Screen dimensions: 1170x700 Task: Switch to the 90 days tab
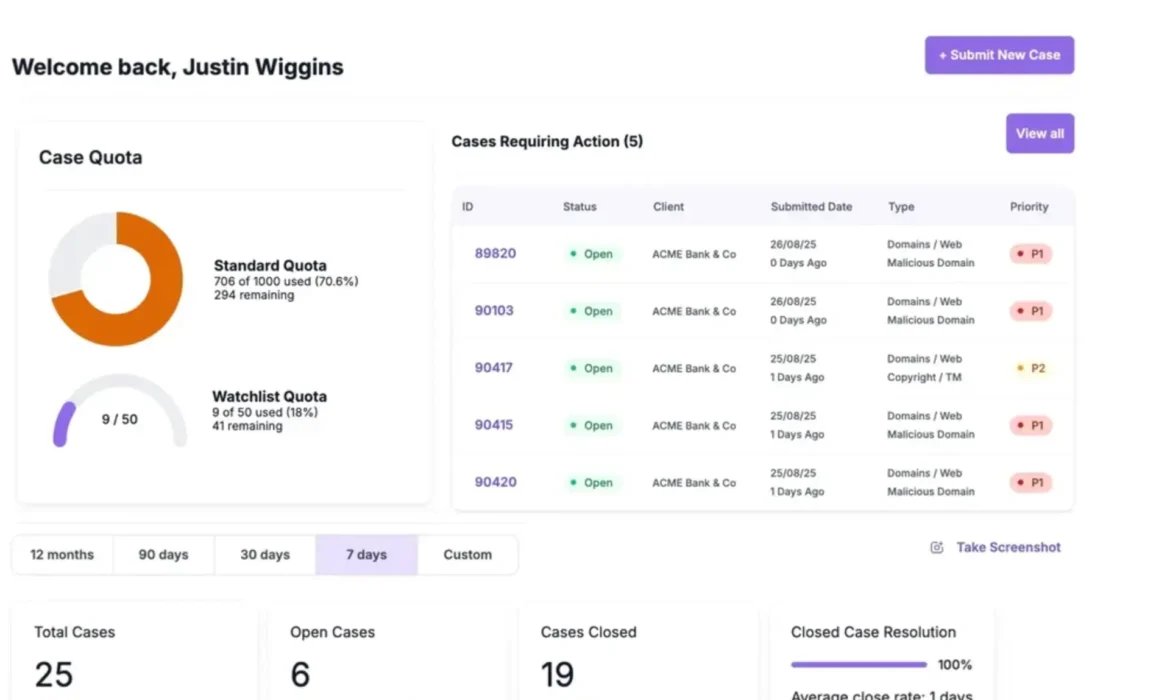coord(163,554)
